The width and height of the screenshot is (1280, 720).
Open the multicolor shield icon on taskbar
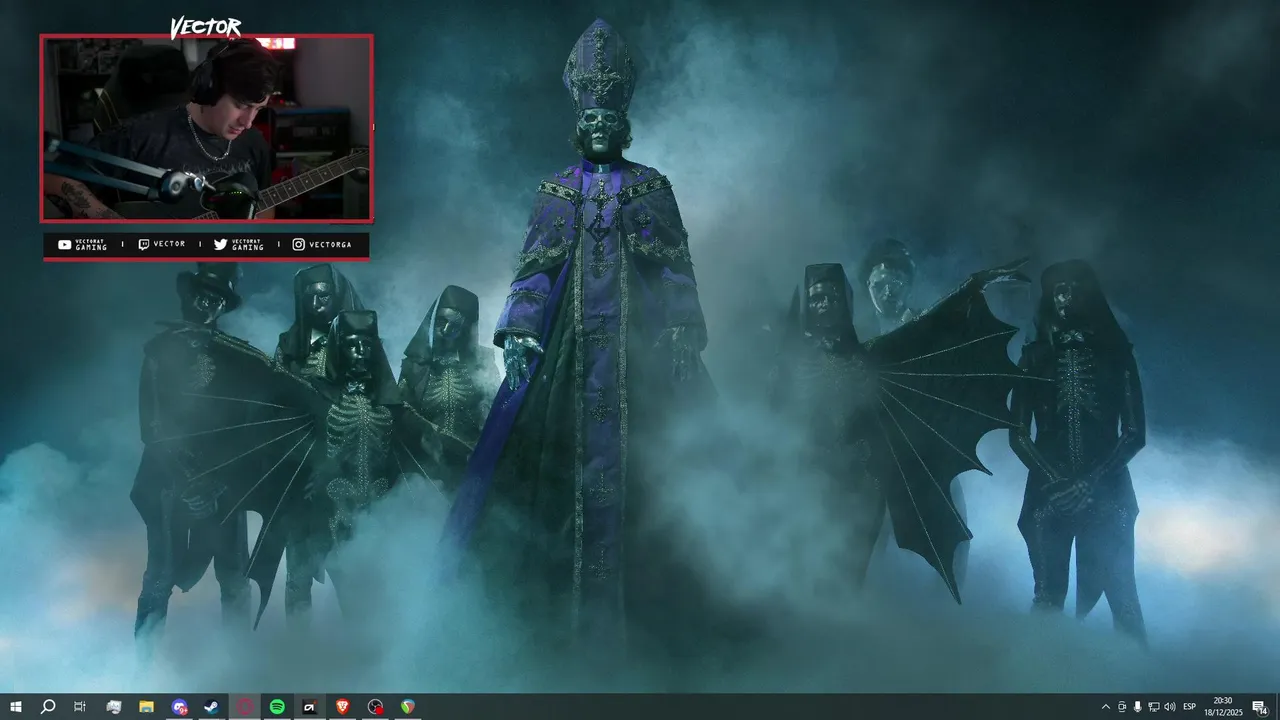click(x=408, y=707)
